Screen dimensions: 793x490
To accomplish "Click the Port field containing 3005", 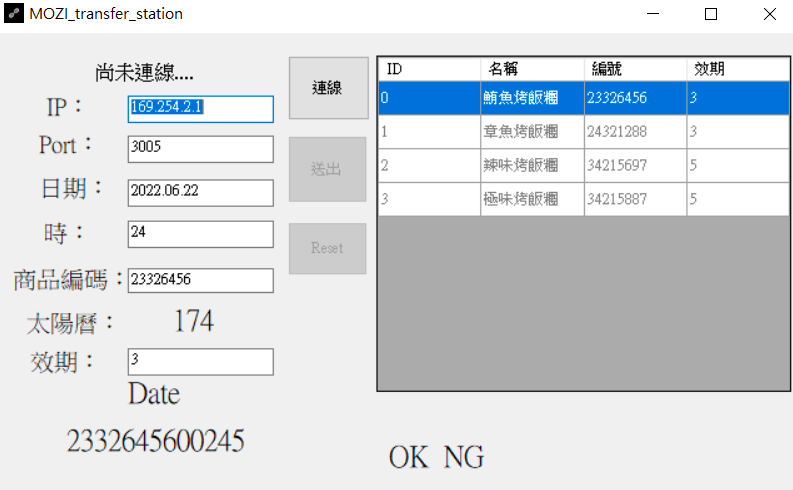I will click(x=201, y=149).
